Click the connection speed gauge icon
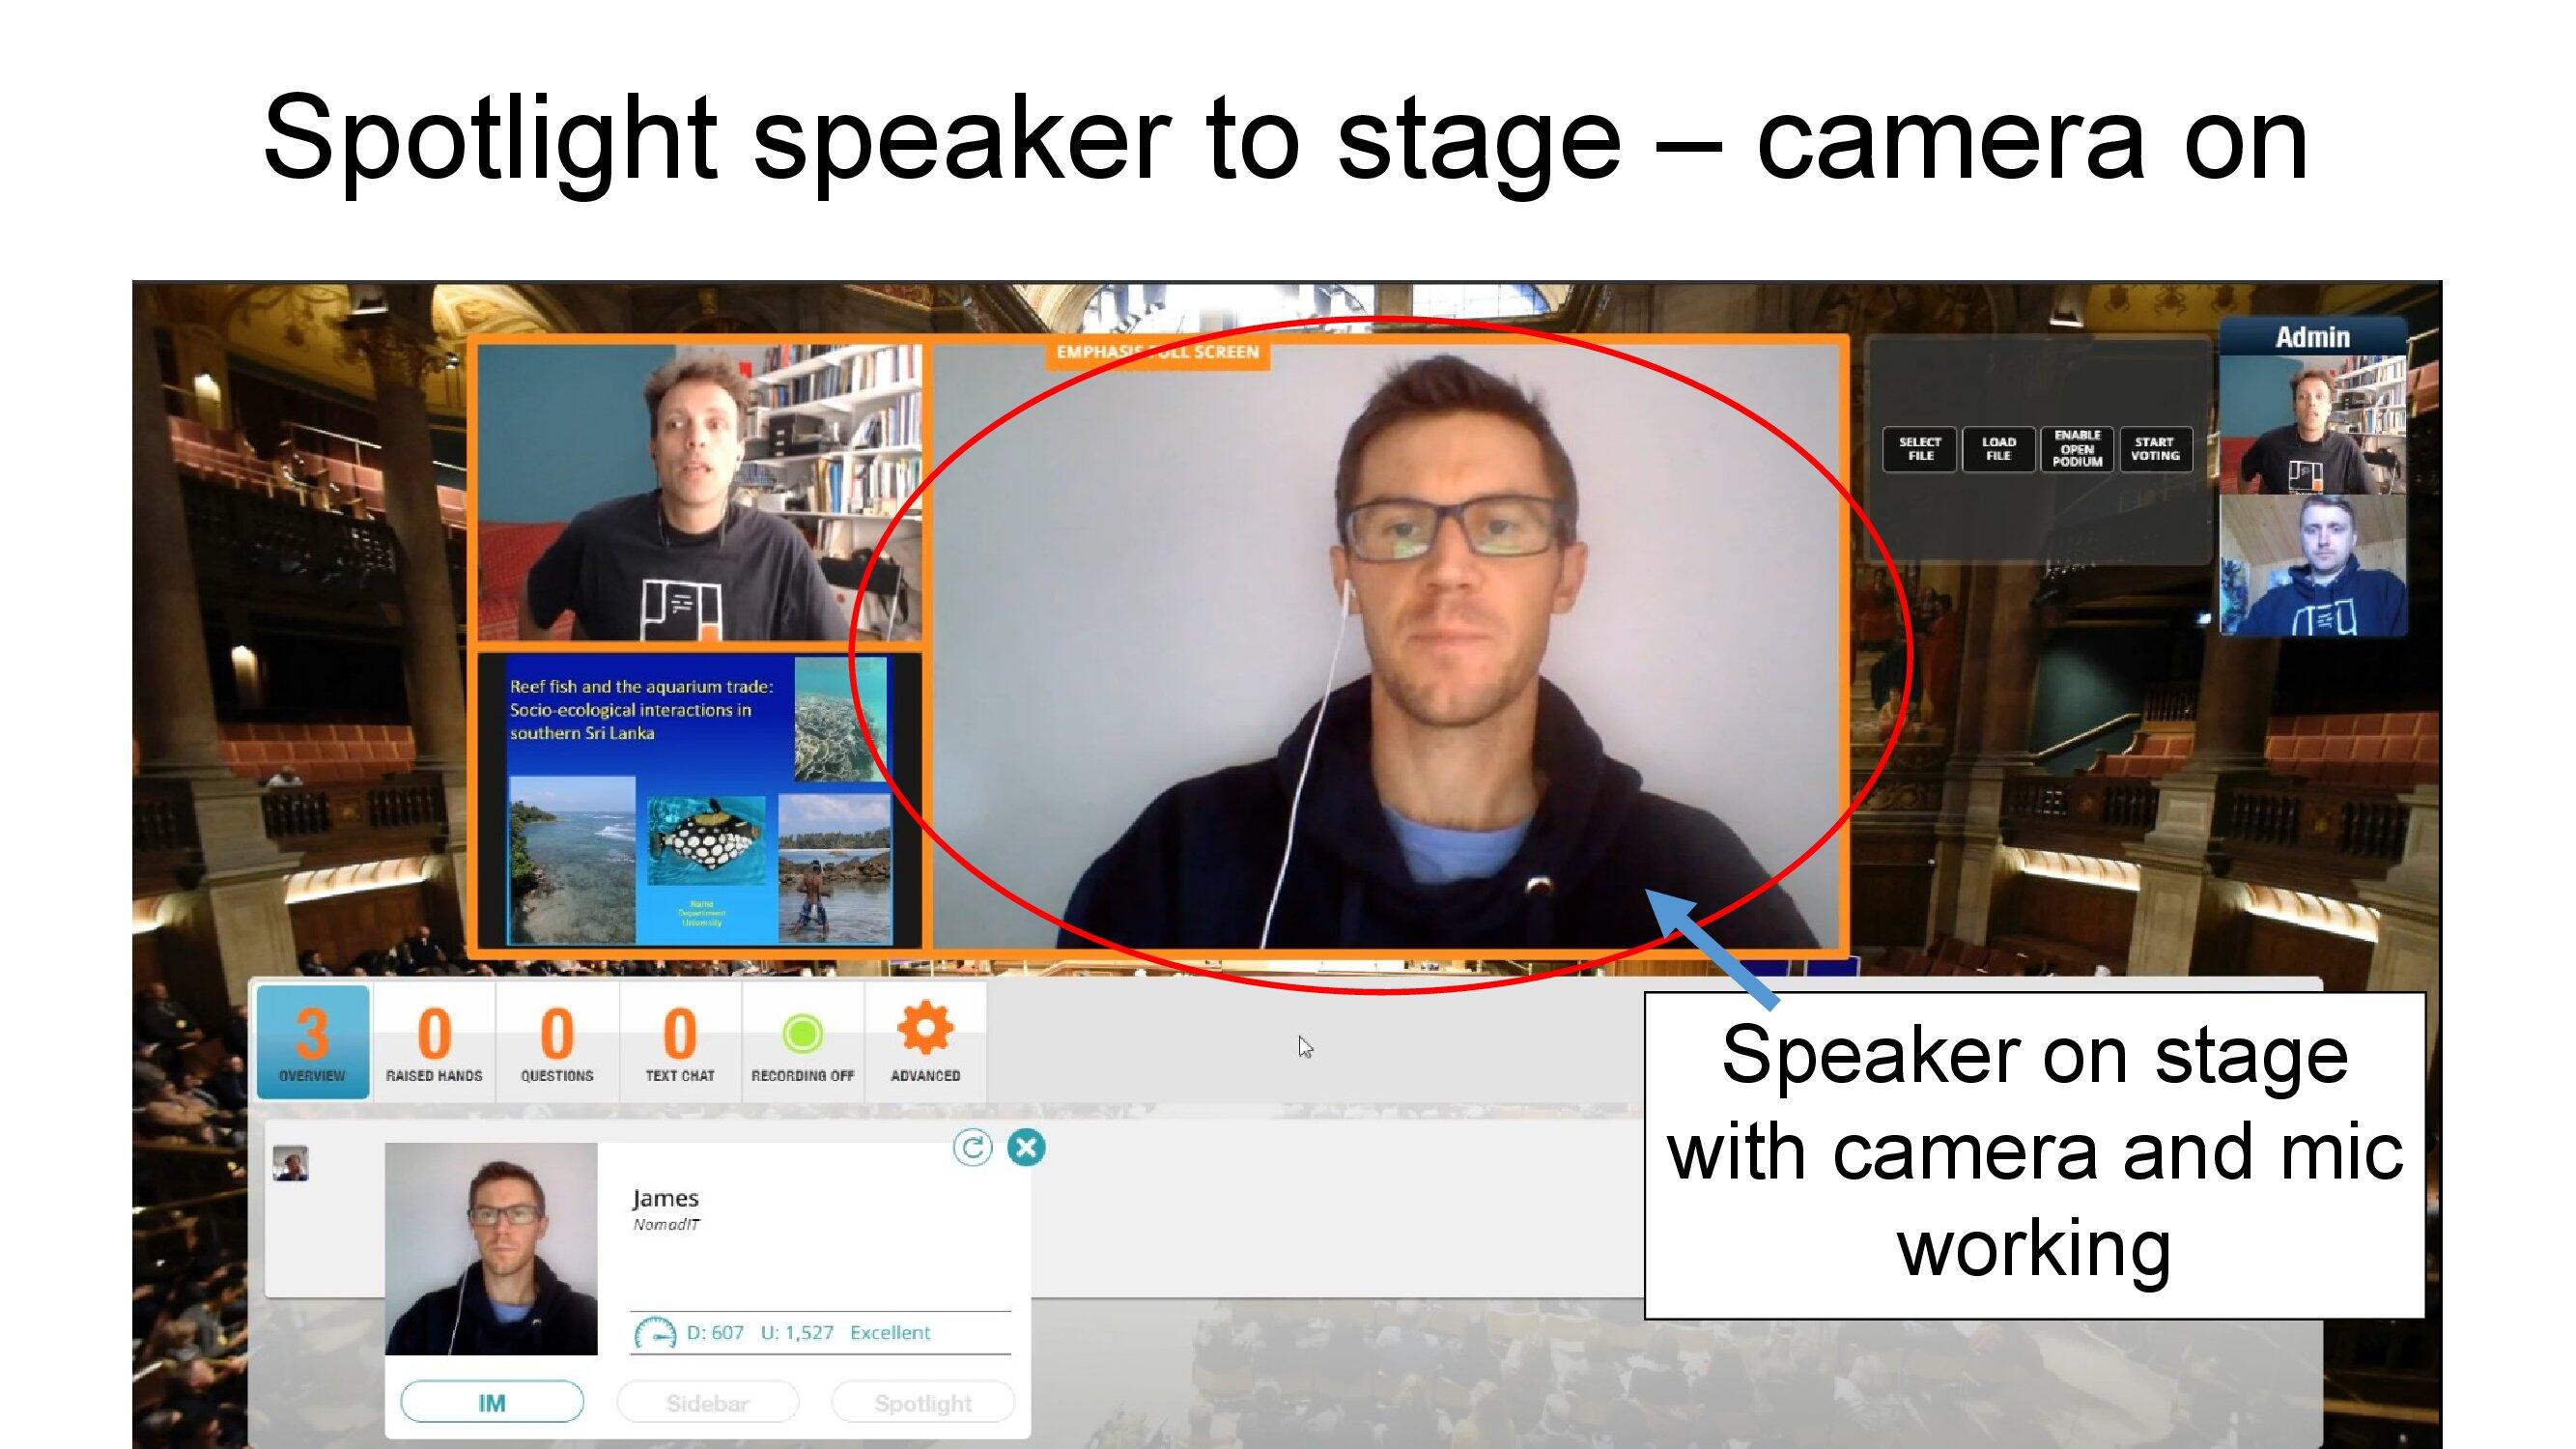This screenshot has width=2576, height=1449. point(655,1333)
